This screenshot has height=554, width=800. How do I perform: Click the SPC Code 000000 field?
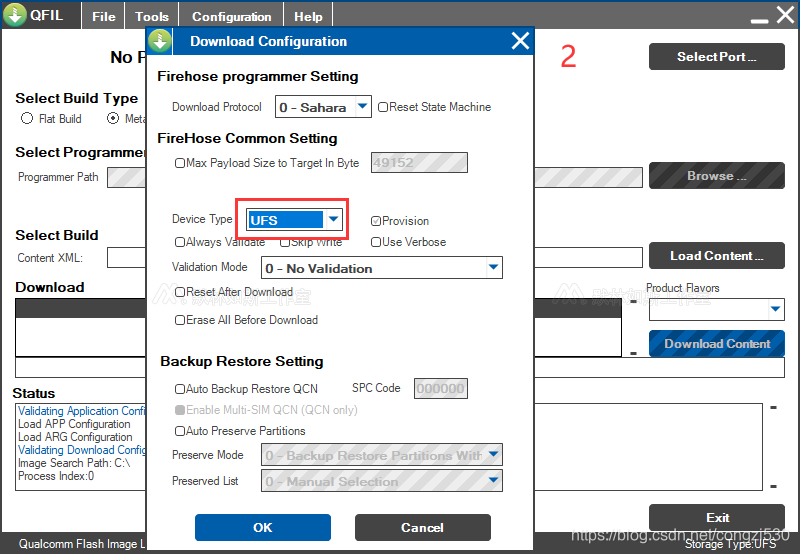pyautogui.click(x=440, y=389)
